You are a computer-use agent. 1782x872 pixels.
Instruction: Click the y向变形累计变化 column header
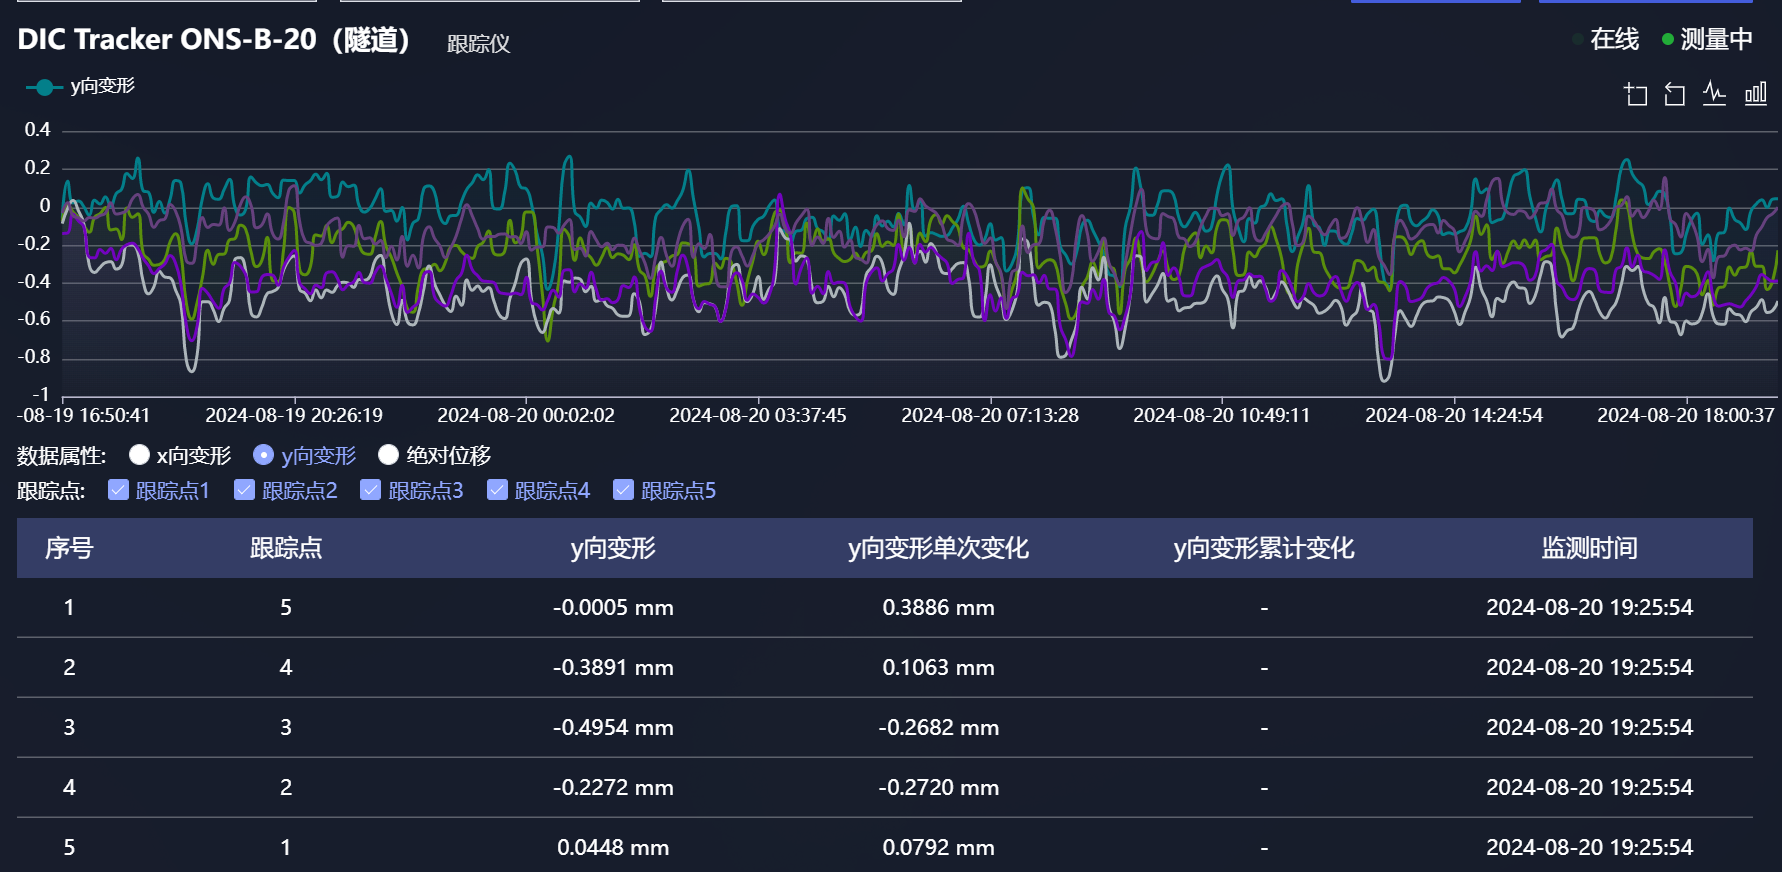click(1264, 548)
